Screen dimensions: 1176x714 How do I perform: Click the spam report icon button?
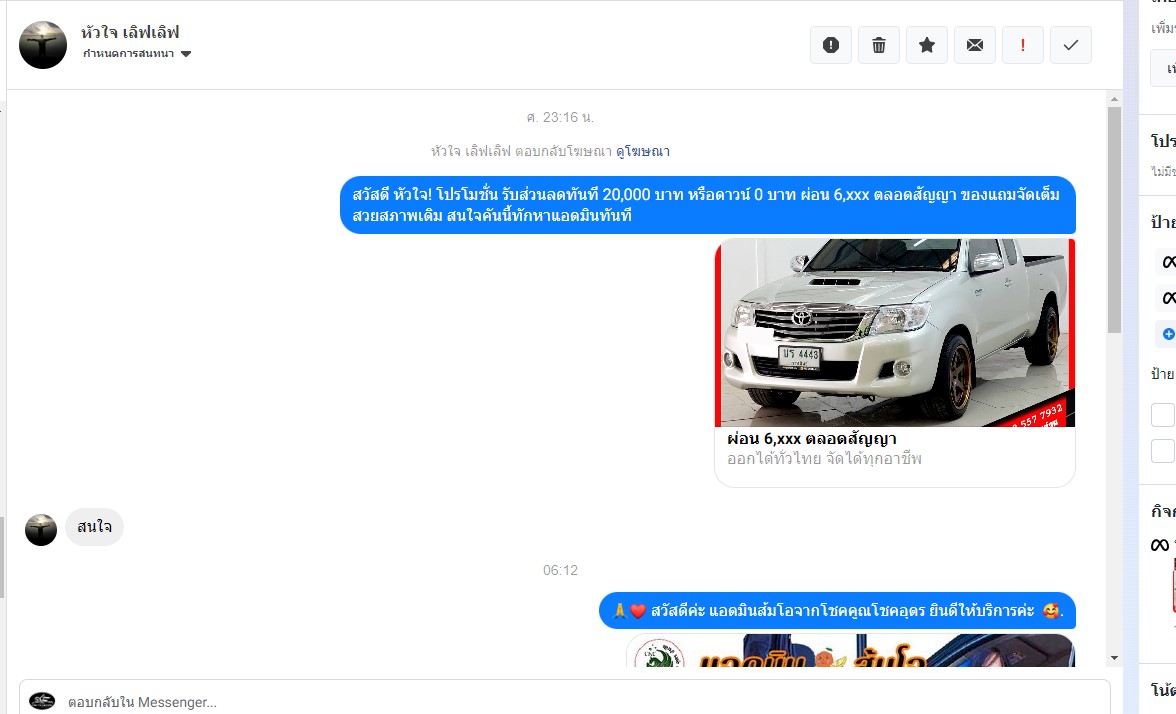pos(830,45)
